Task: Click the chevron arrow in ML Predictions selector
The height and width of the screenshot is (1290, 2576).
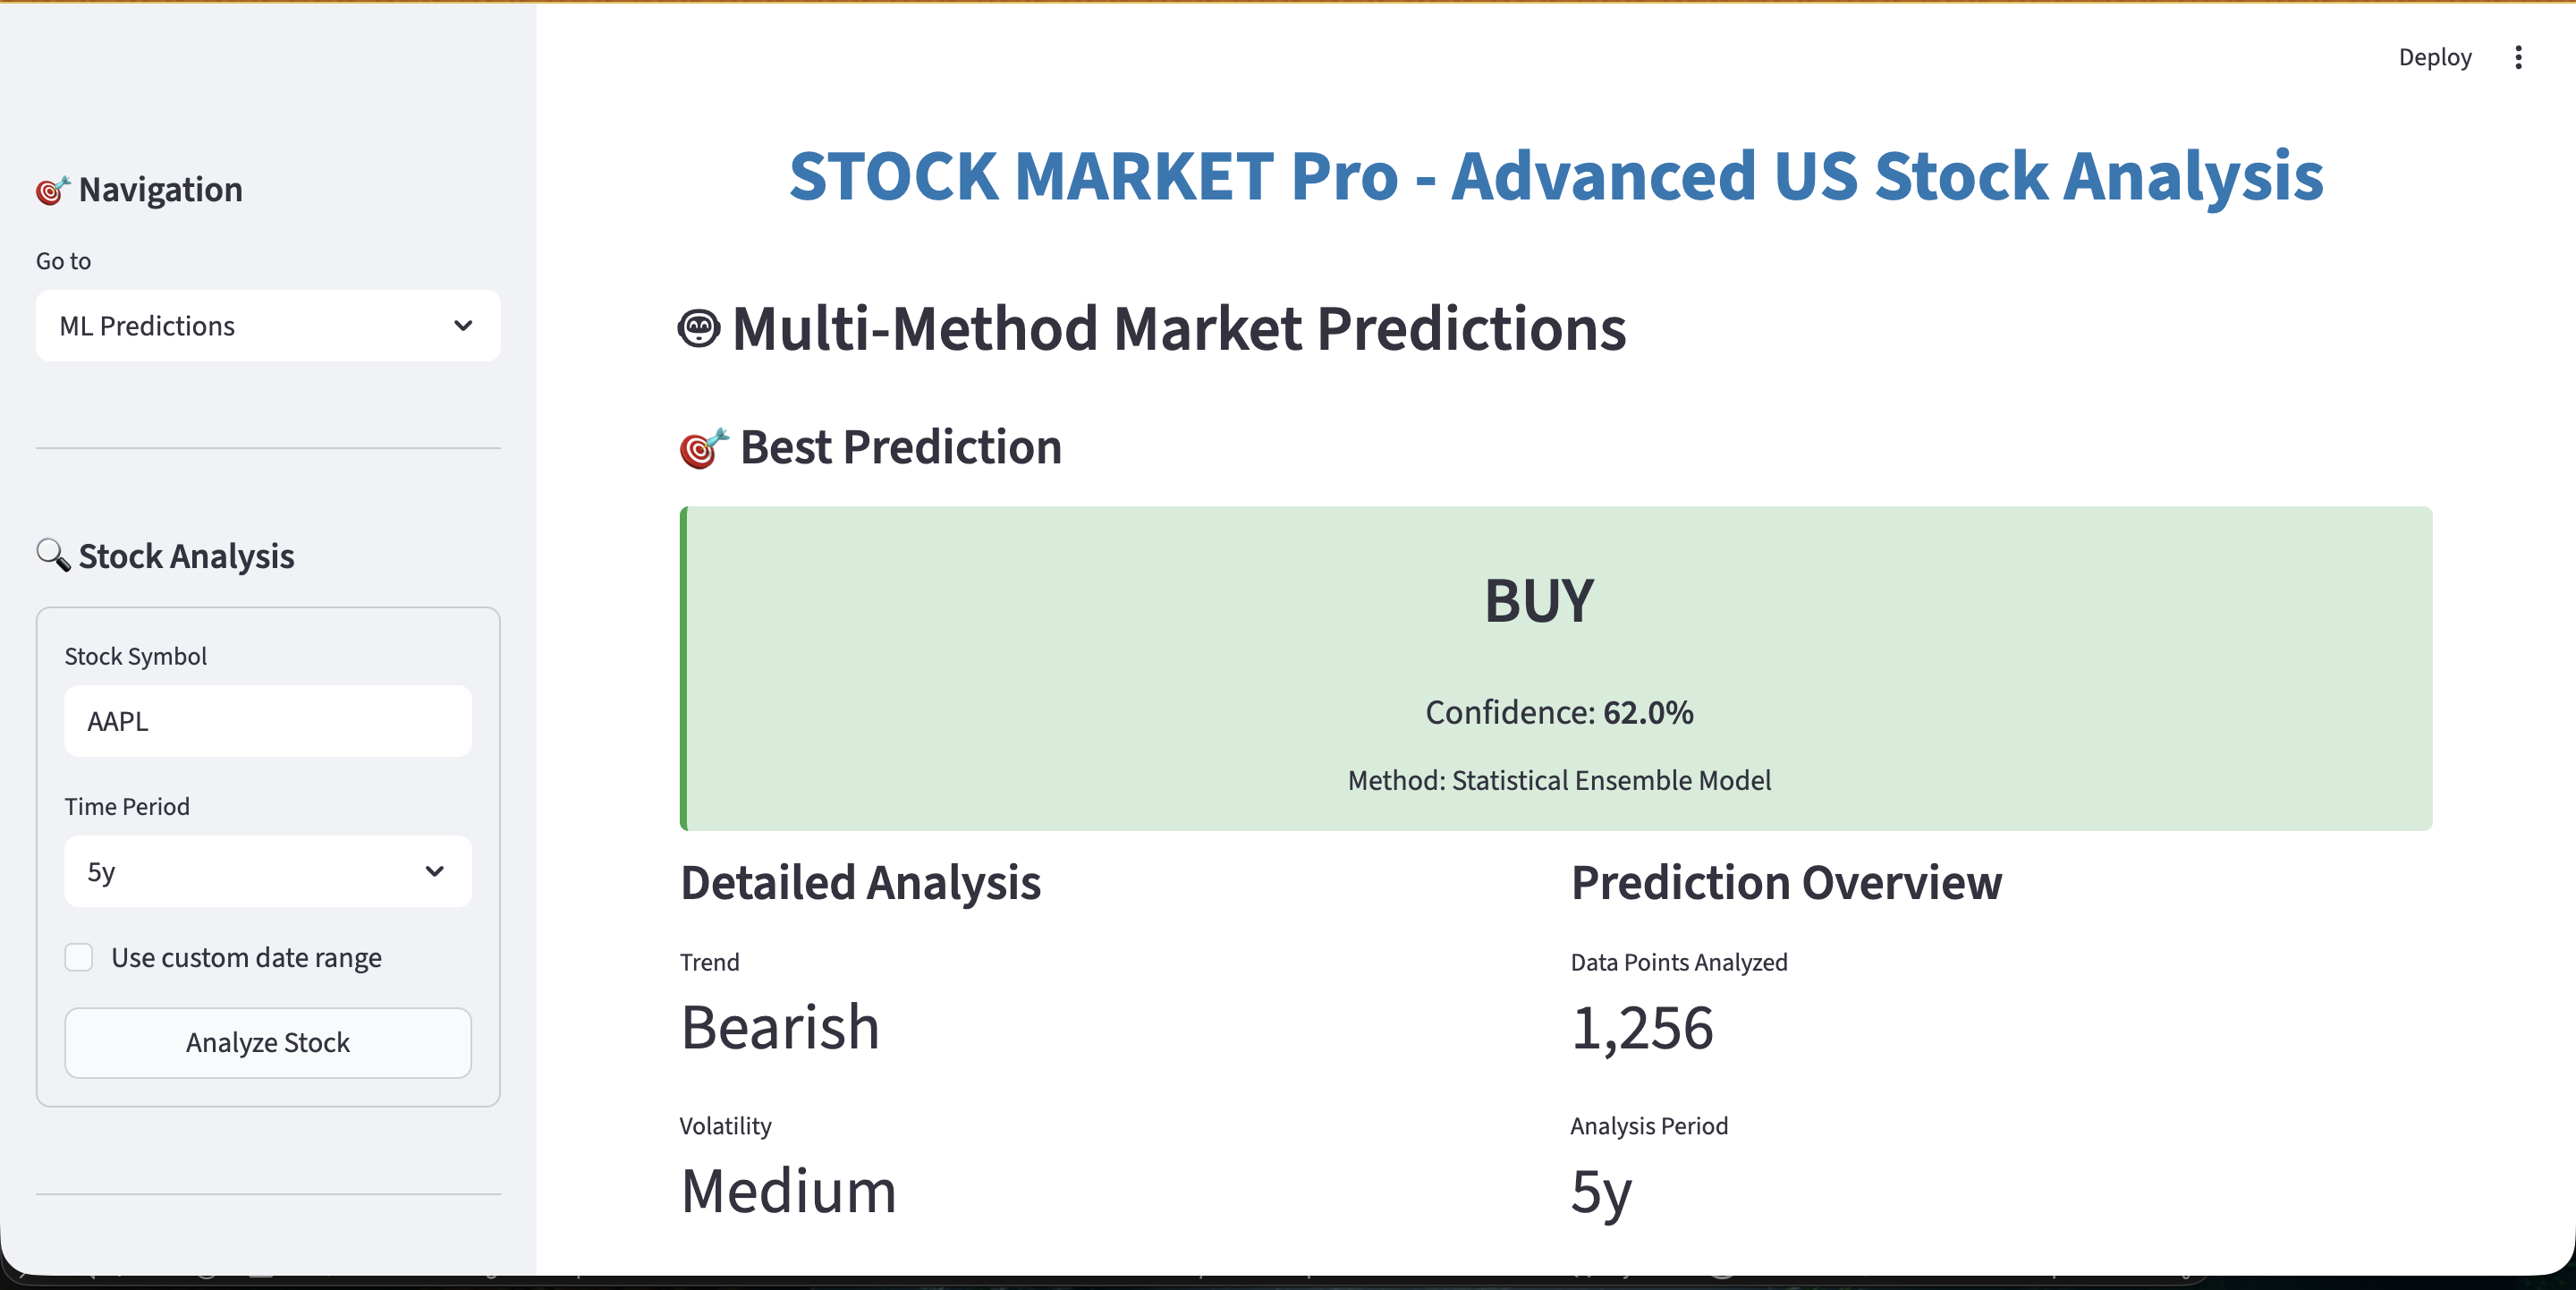Action: click(463, 326)
